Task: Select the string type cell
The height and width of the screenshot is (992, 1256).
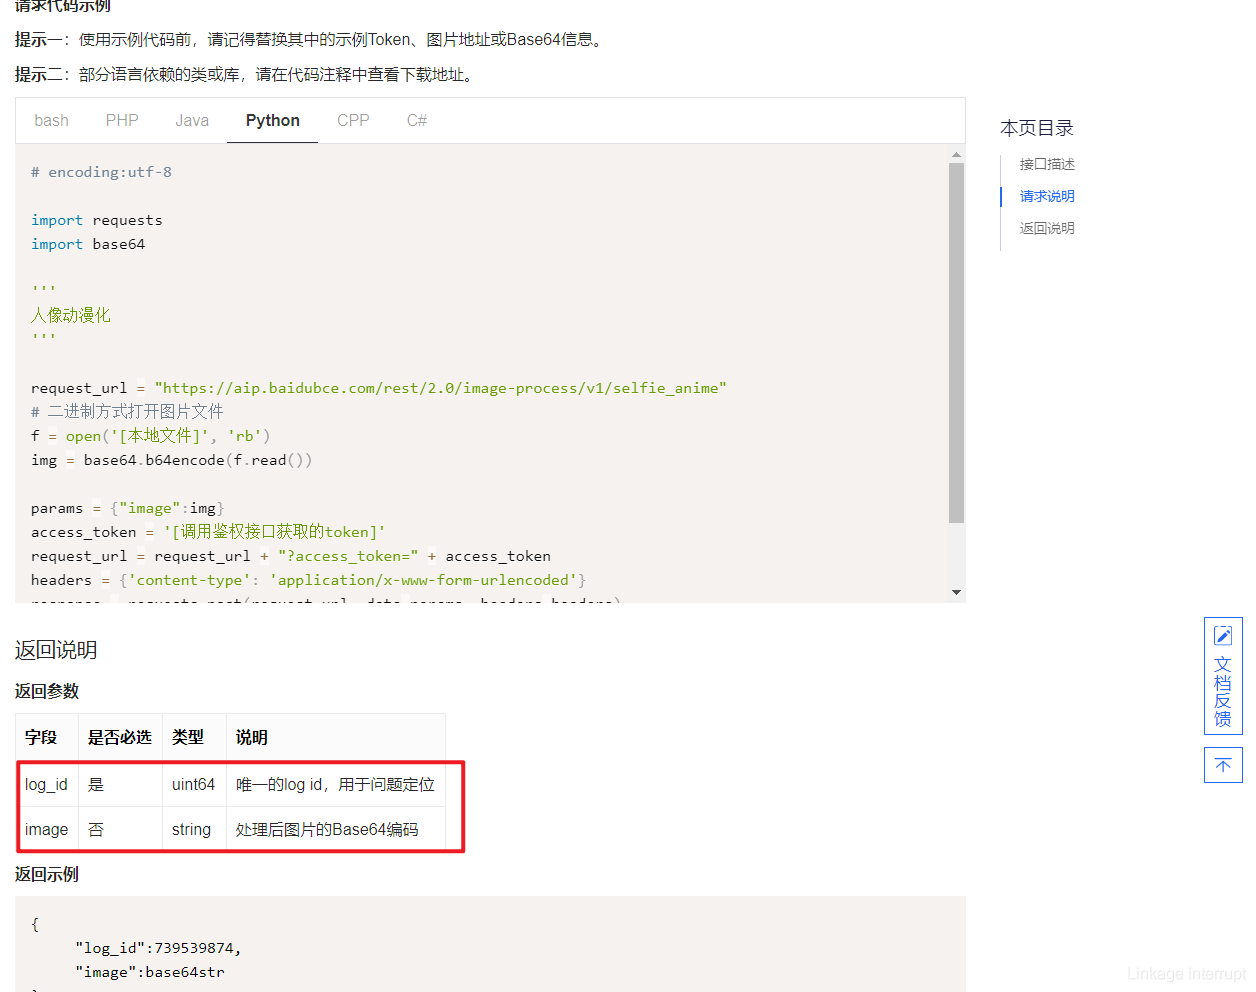Action: click(x=194, y=830)
